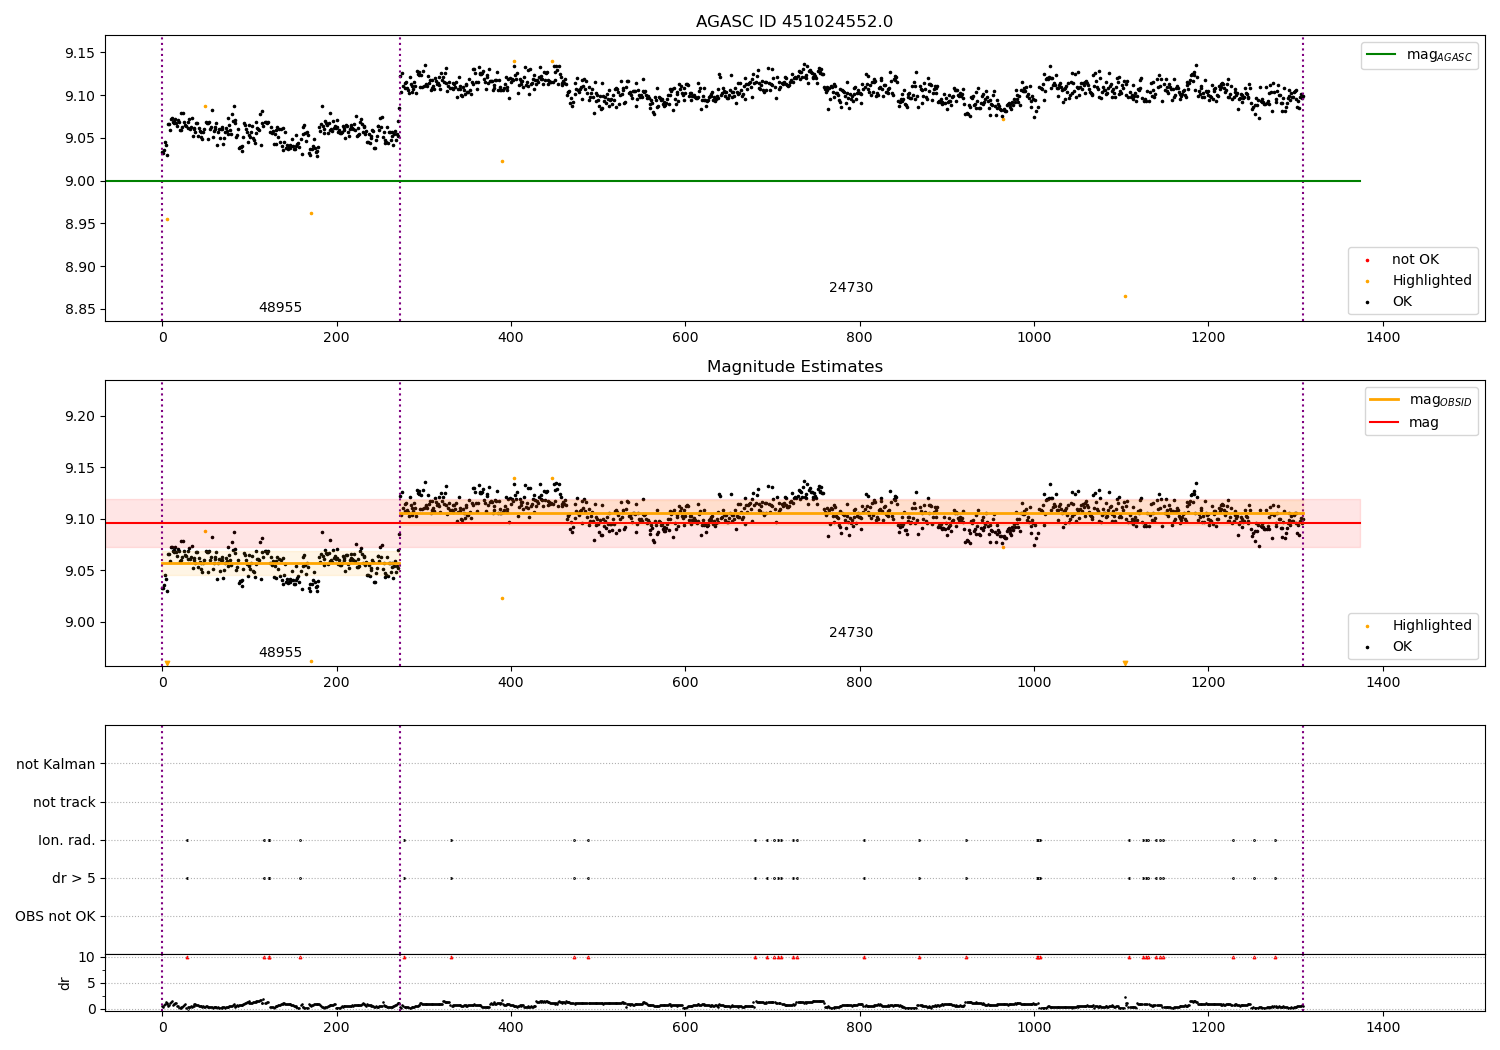Click the Highlighted marker in middle plot legend
This screenshot has width=1500, height=1050.
[x=1367, y=626]
